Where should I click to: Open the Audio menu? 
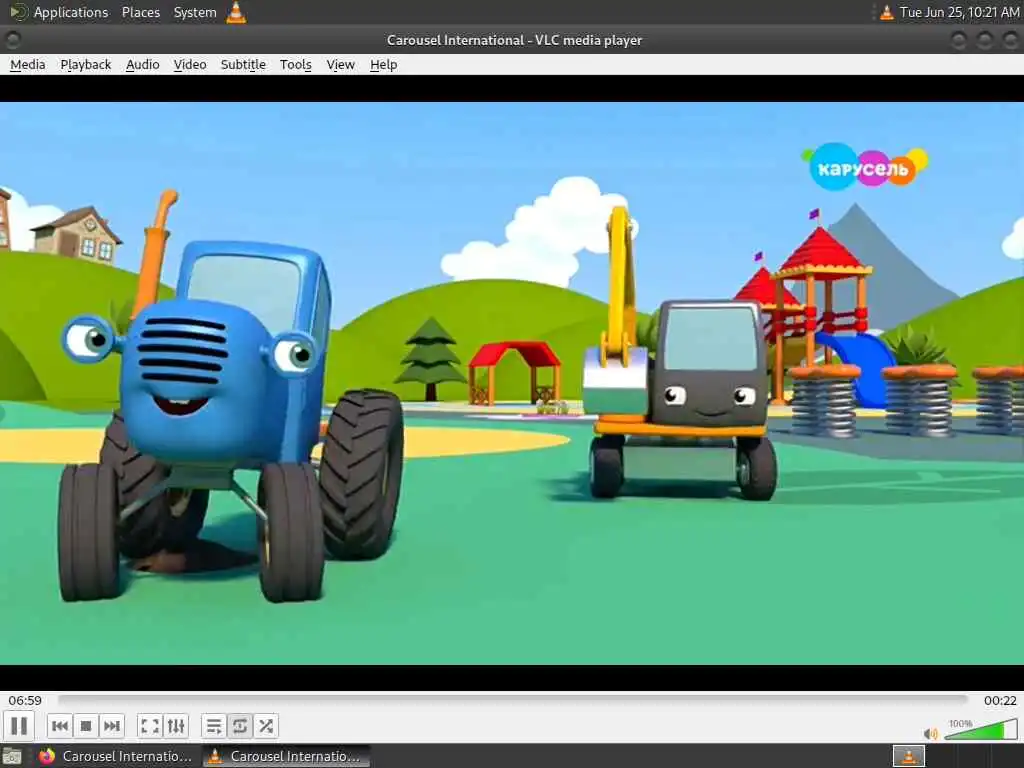click(x=142, y=65)
